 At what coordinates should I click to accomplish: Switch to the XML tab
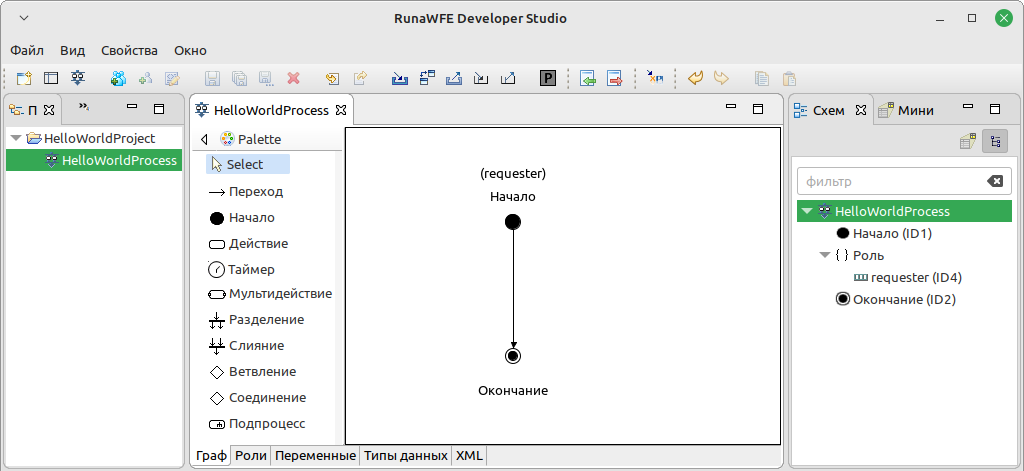[468, 456]
